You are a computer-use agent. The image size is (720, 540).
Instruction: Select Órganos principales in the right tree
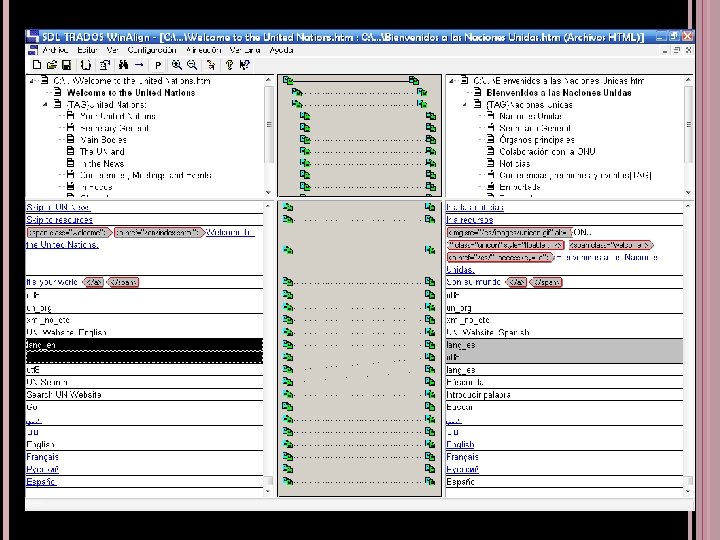pos(537,140)
